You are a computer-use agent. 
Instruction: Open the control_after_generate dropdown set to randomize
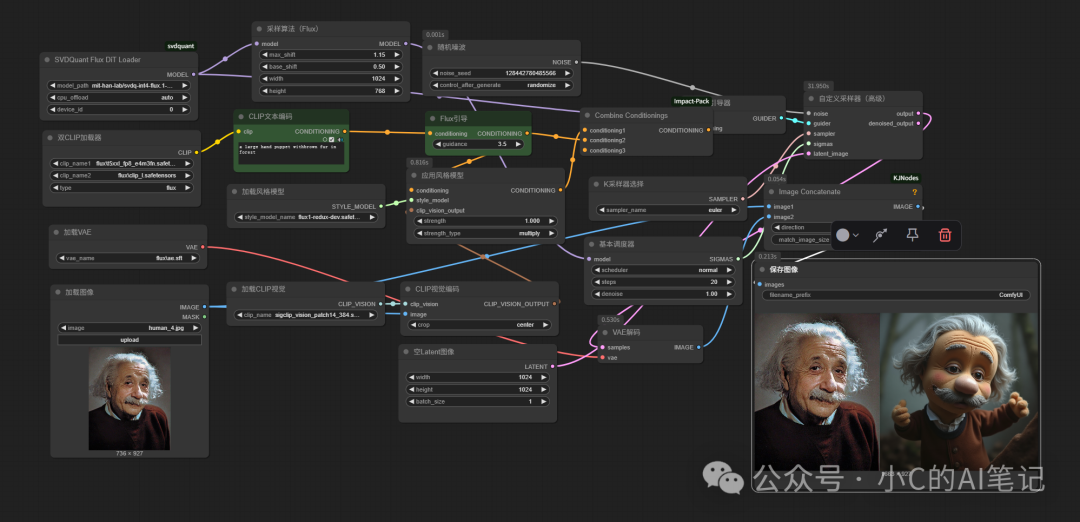pos(501,85)
